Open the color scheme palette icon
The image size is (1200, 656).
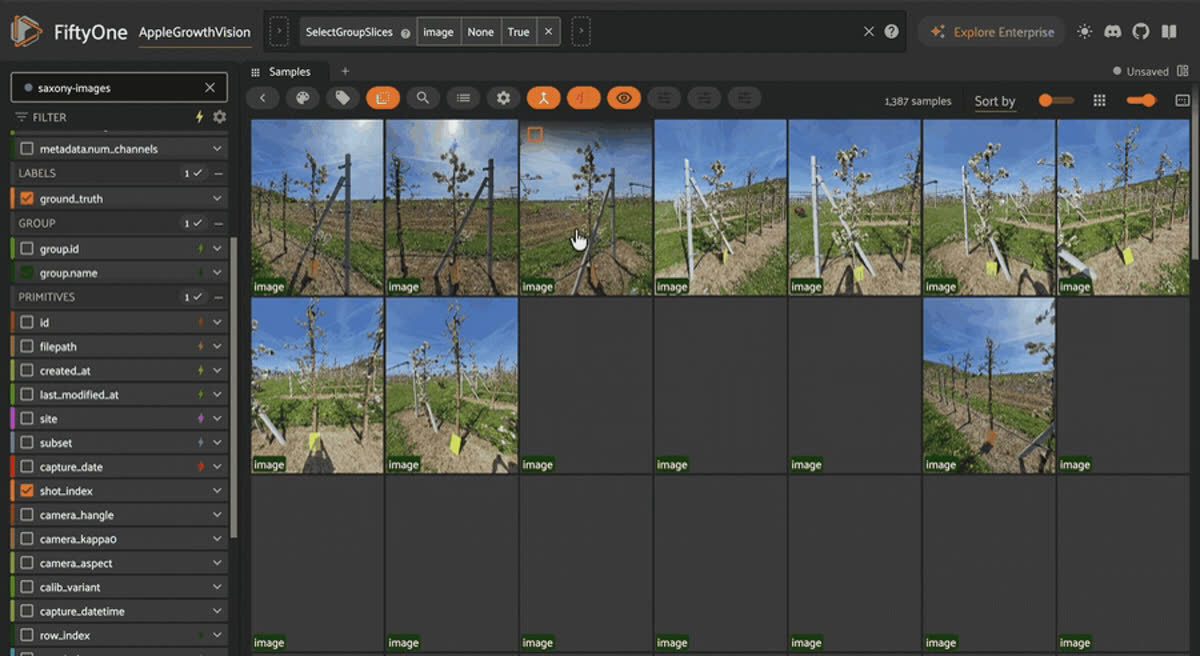[x=302, y=98]
